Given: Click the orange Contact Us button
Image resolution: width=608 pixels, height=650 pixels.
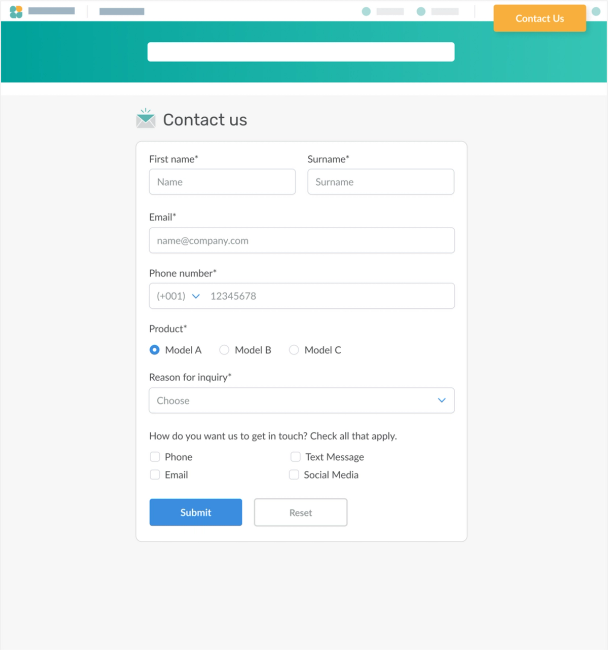Looking at the screenshot, I should click(x=539, y=18).
